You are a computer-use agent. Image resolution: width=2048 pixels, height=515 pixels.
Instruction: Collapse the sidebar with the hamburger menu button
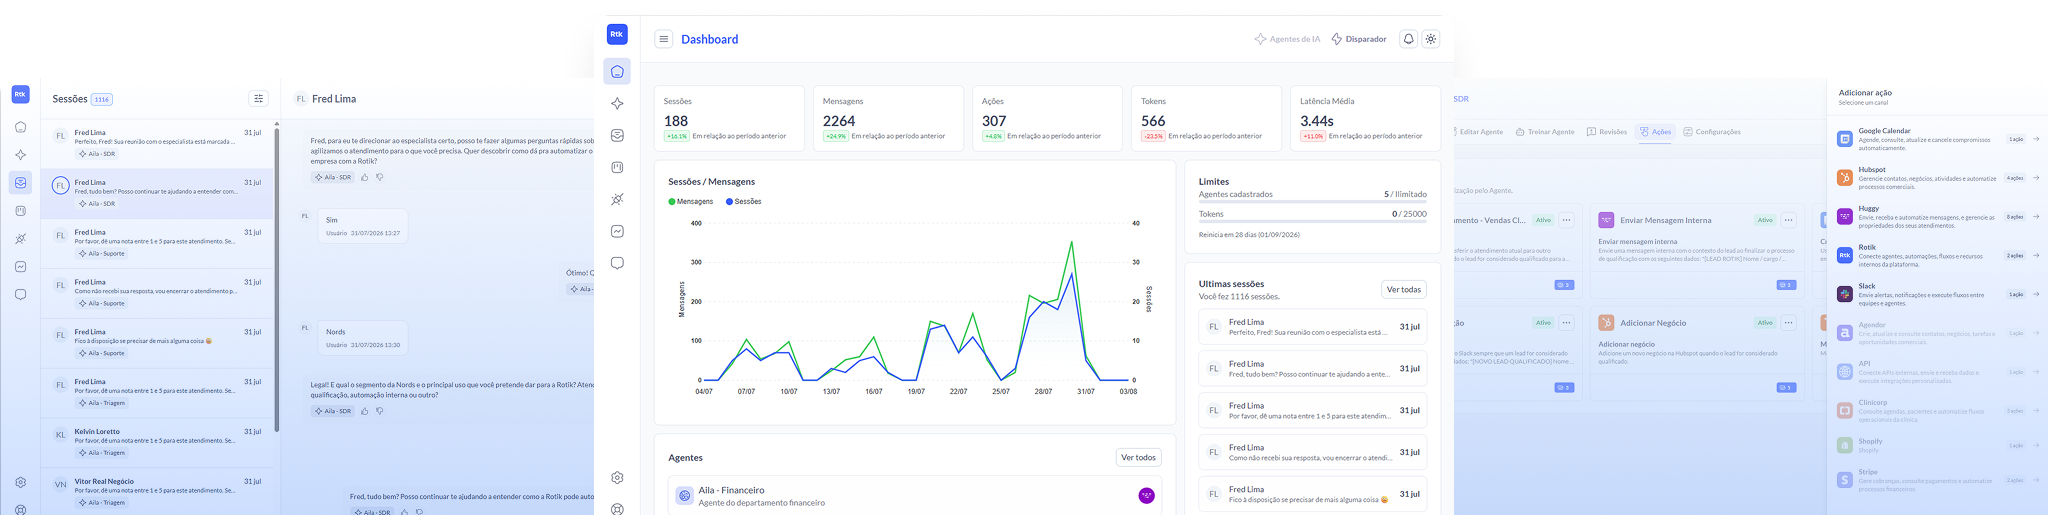[x=664, y=39]
